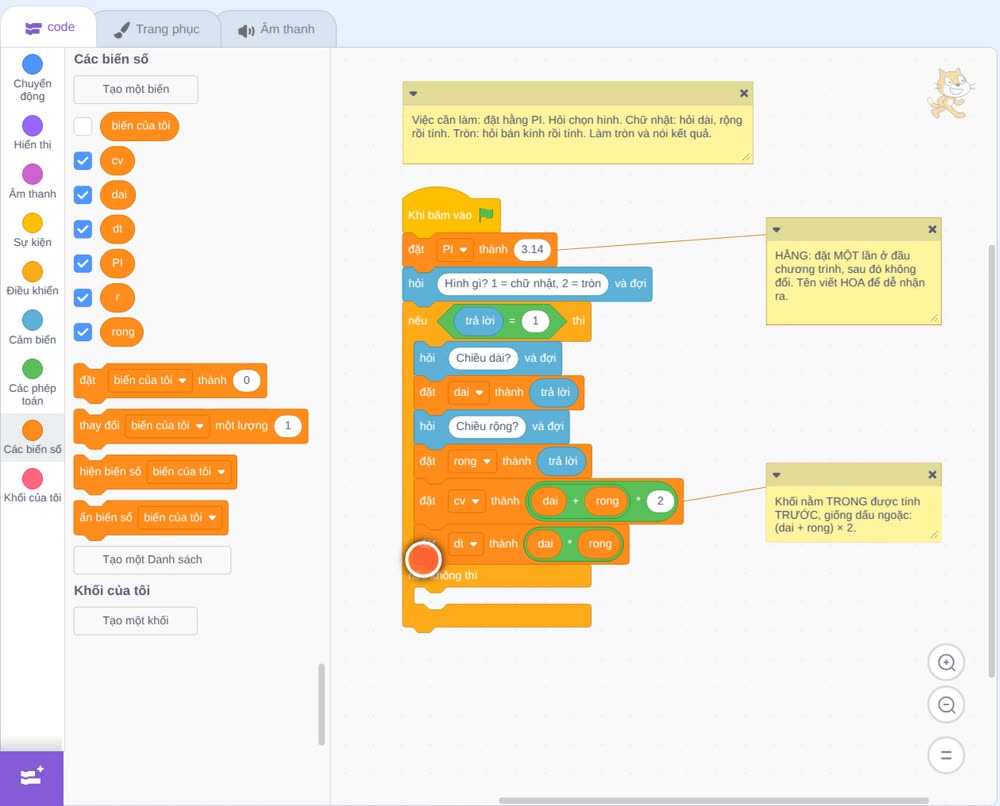Reset workspace zoom to default

click(946, 755)
